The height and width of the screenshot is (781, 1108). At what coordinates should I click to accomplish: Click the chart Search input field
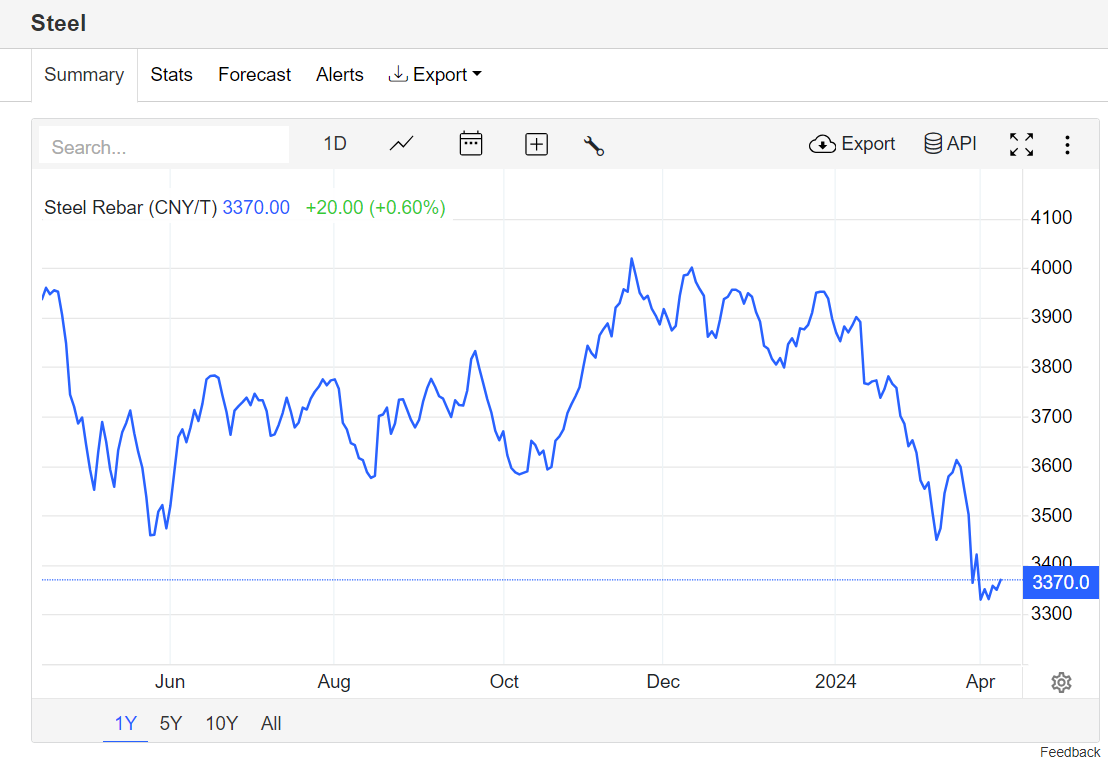pyautogui.click(x=164, y=147)
